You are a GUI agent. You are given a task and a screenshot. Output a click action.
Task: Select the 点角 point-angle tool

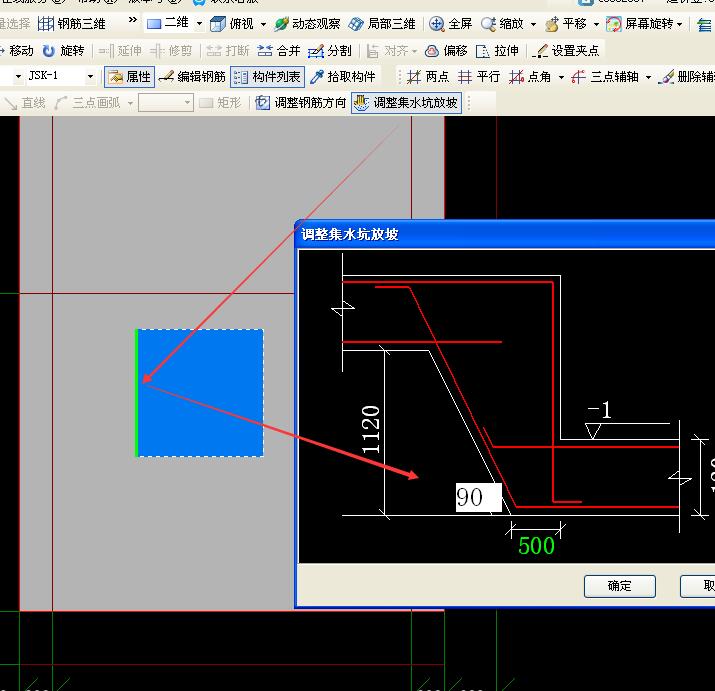530,77
